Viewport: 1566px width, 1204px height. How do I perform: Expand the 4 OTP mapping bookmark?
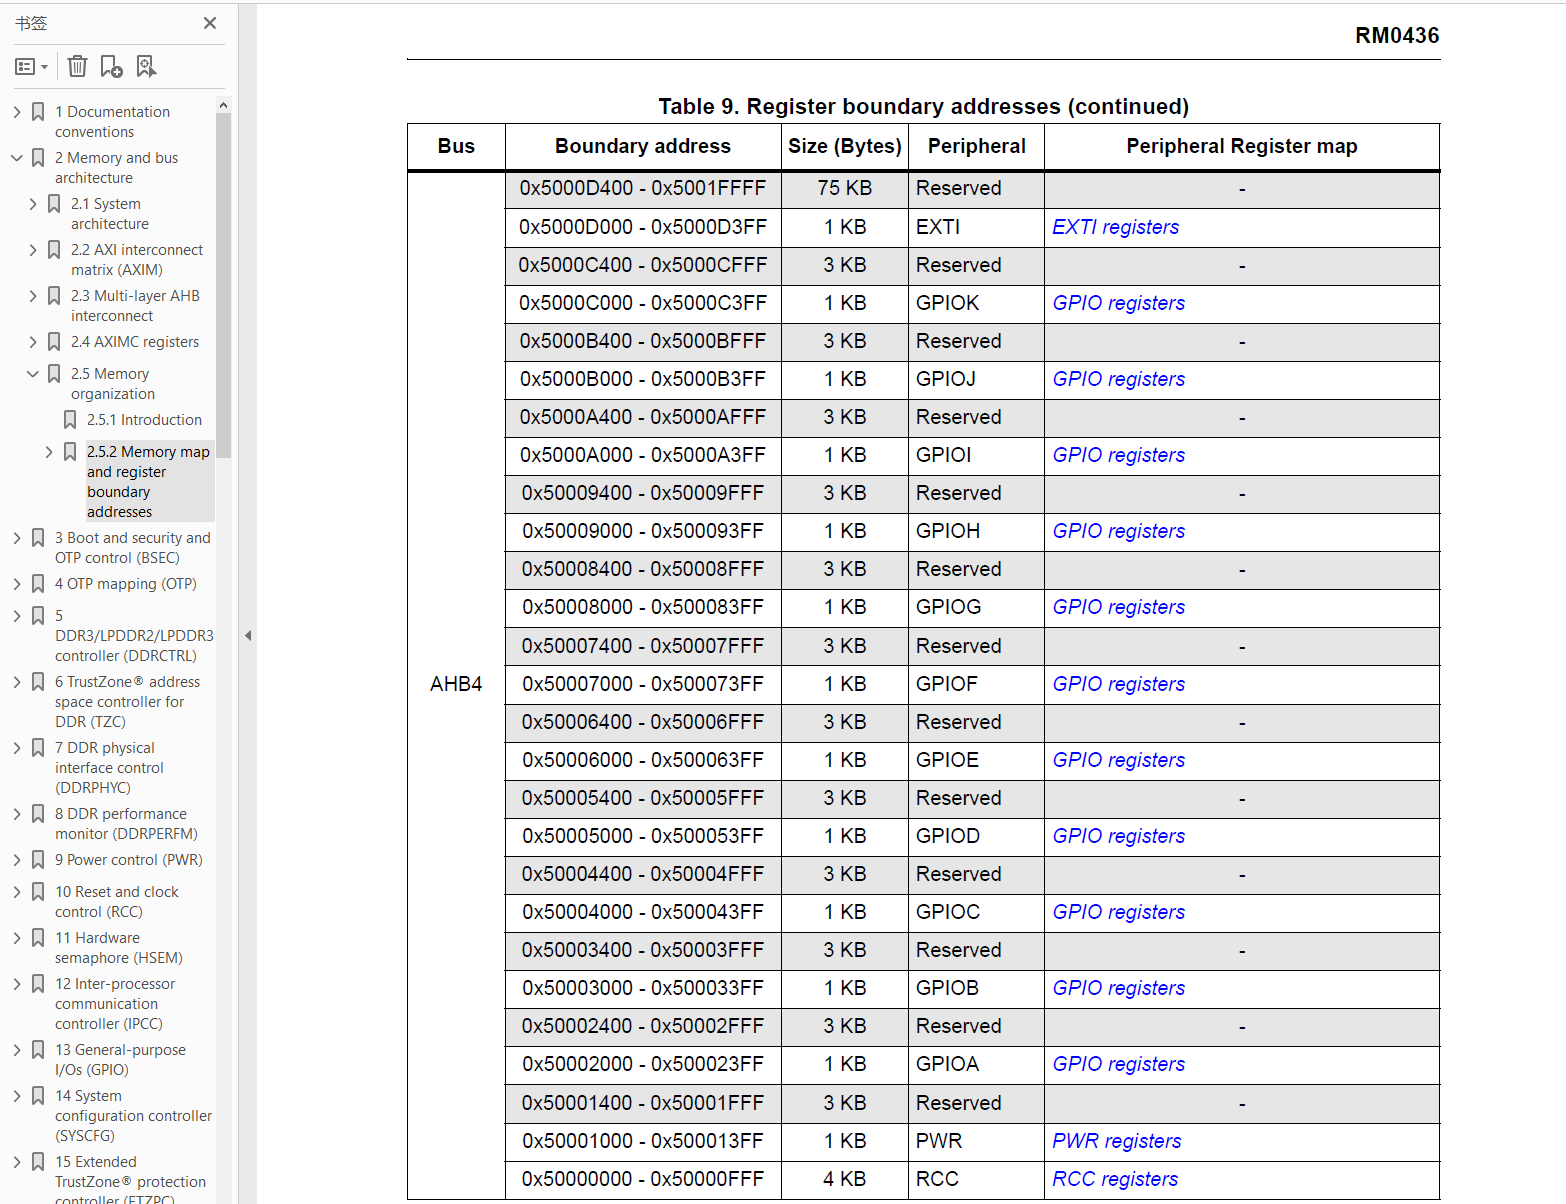pos(17,584)
